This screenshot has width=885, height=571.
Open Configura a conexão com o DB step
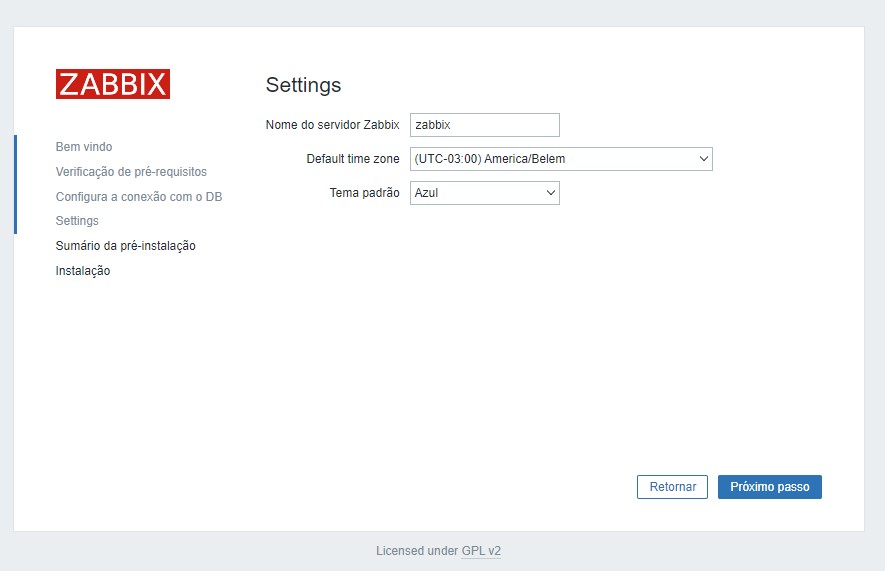coord(139,197)
